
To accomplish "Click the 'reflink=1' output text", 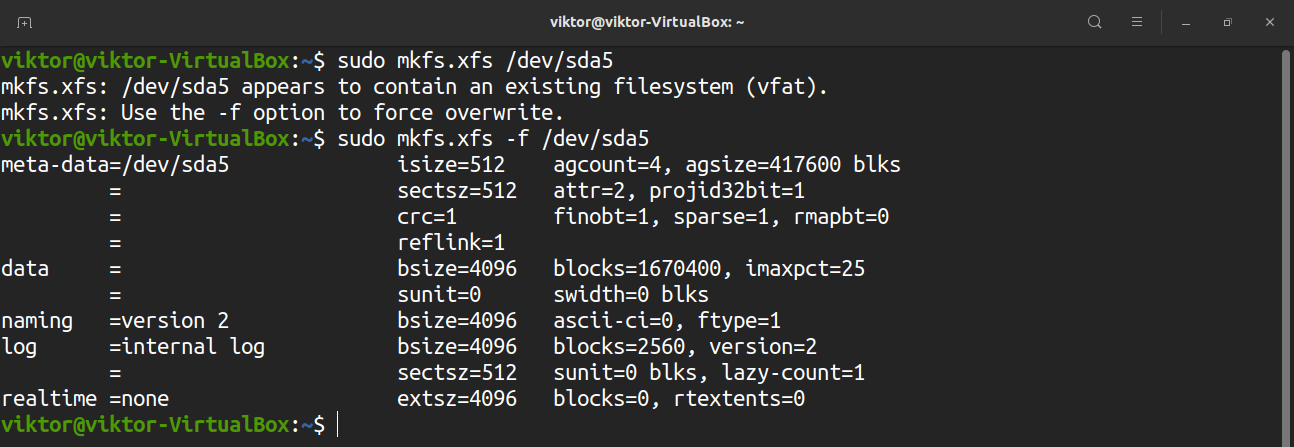I will click(451, 242).
